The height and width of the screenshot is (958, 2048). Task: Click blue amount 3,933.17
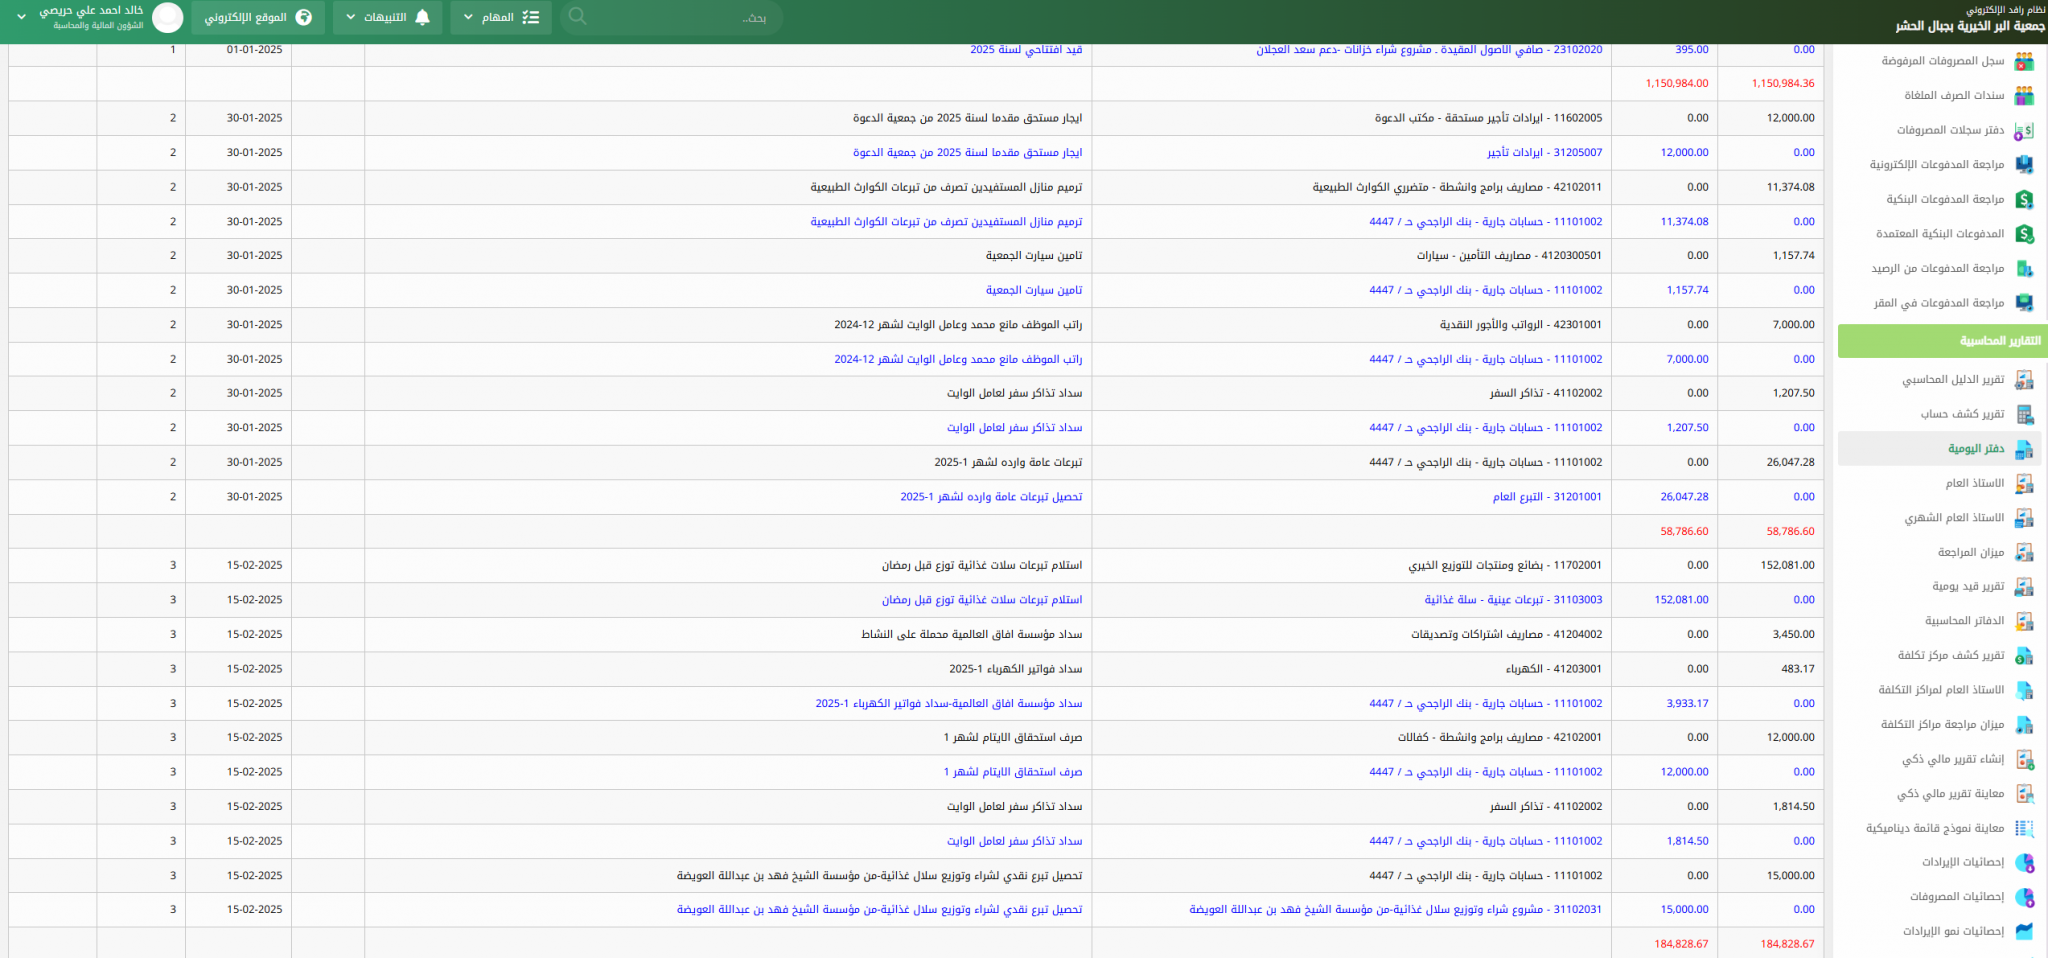[x=1687, y=703]
